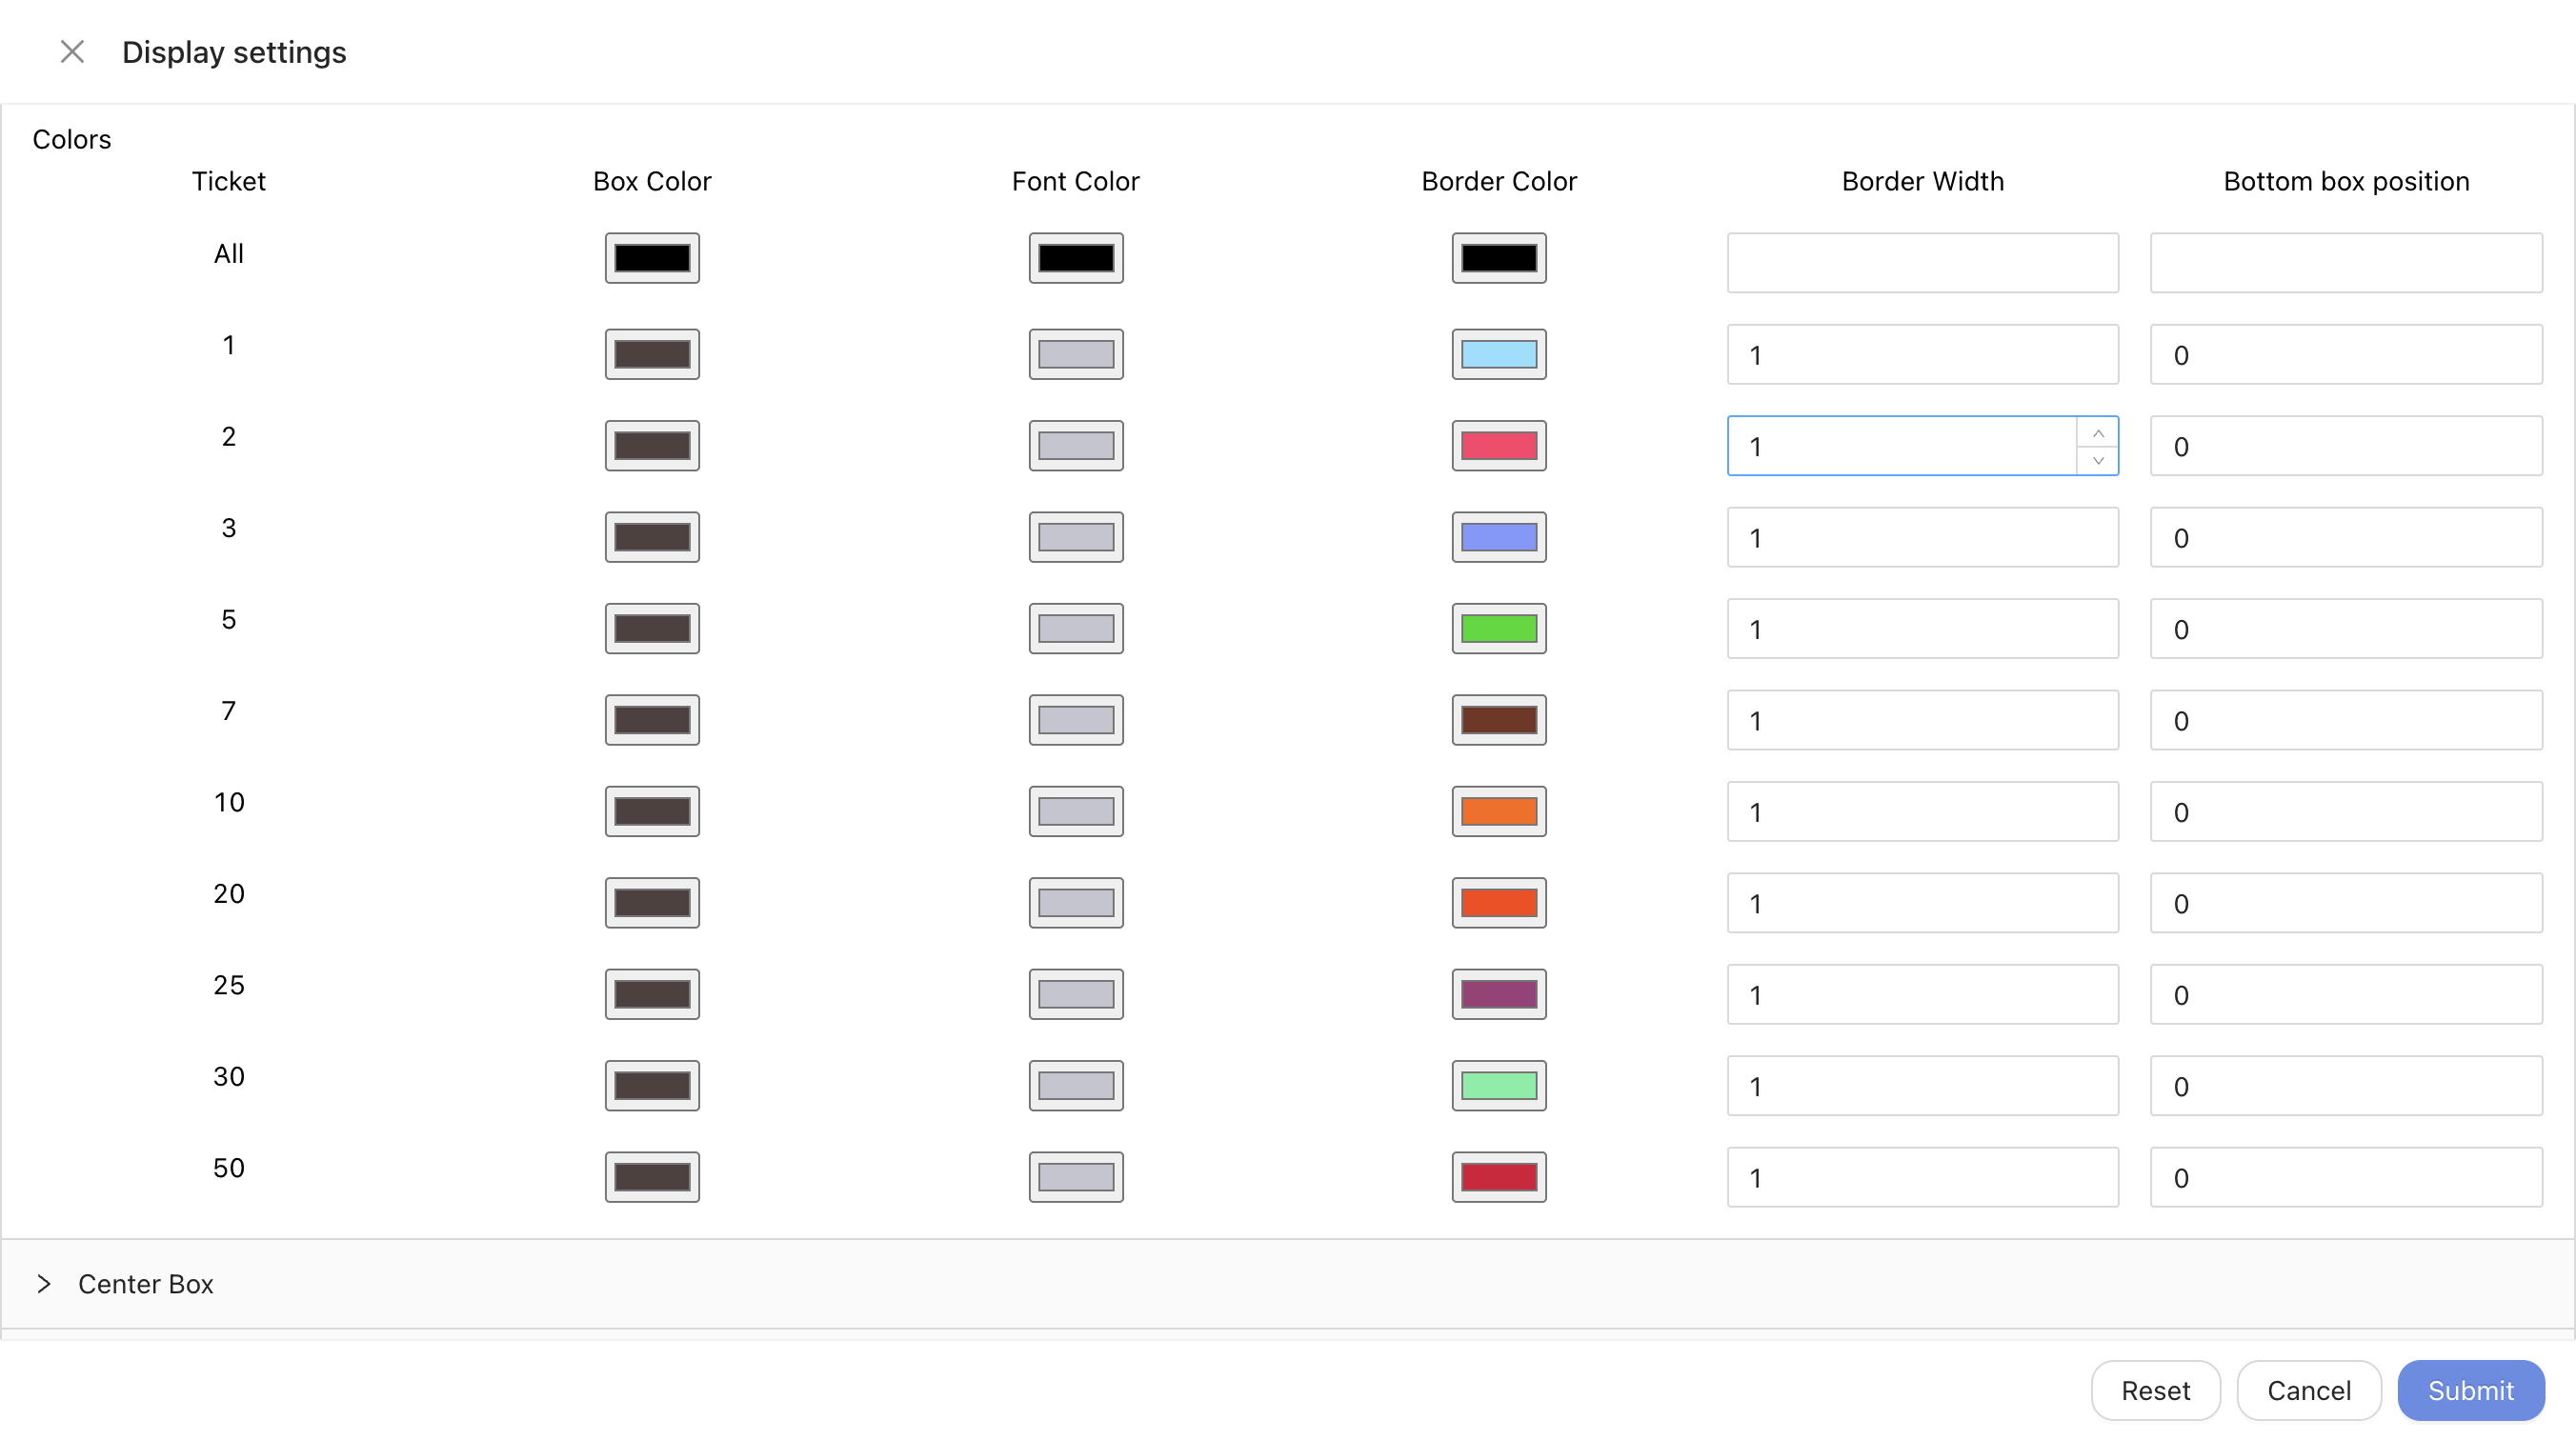Click the Submit button
The width and height of the screenshot is (2576, 1440).
[2470, 1390]
